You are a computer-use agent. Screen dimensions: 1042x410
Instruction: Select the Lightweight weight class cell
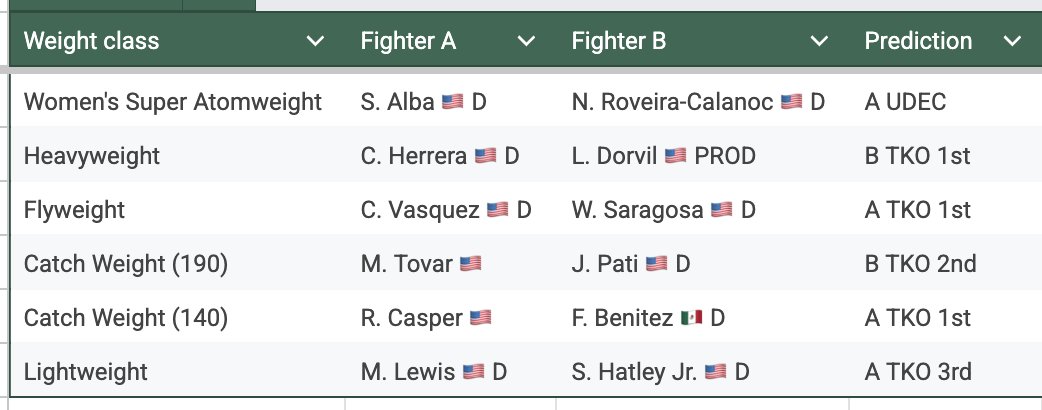pyautogui.click(x=86, y=372)
